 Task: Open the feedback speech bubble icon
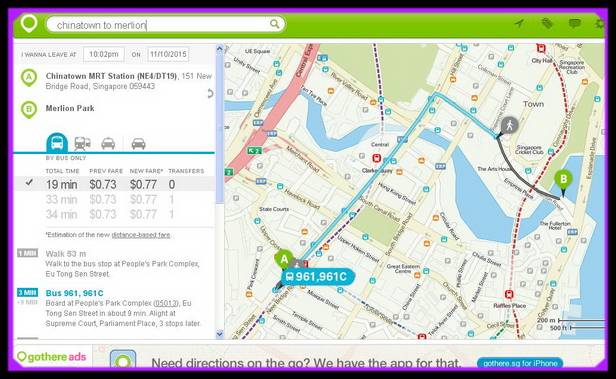575,24
